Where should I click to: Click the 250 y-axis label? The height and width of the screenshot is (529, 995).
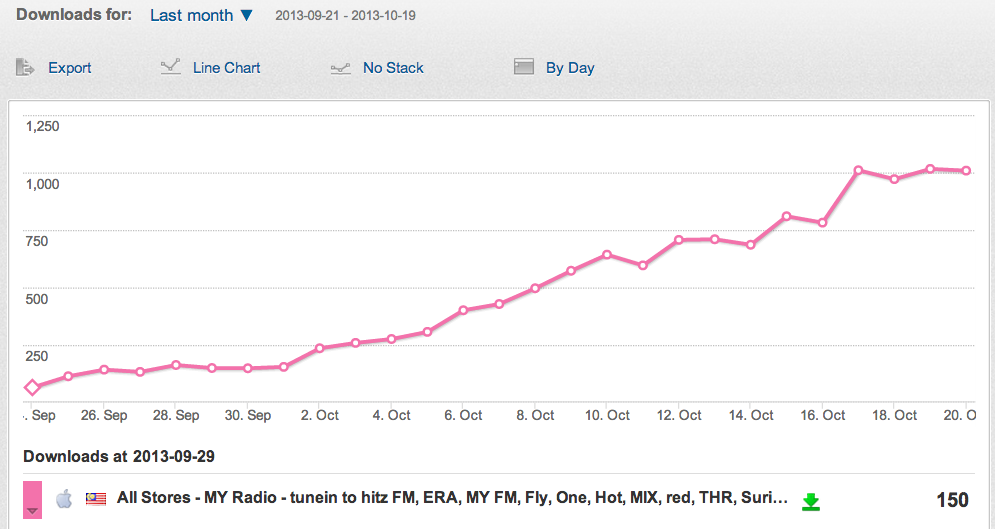point(37,356)
